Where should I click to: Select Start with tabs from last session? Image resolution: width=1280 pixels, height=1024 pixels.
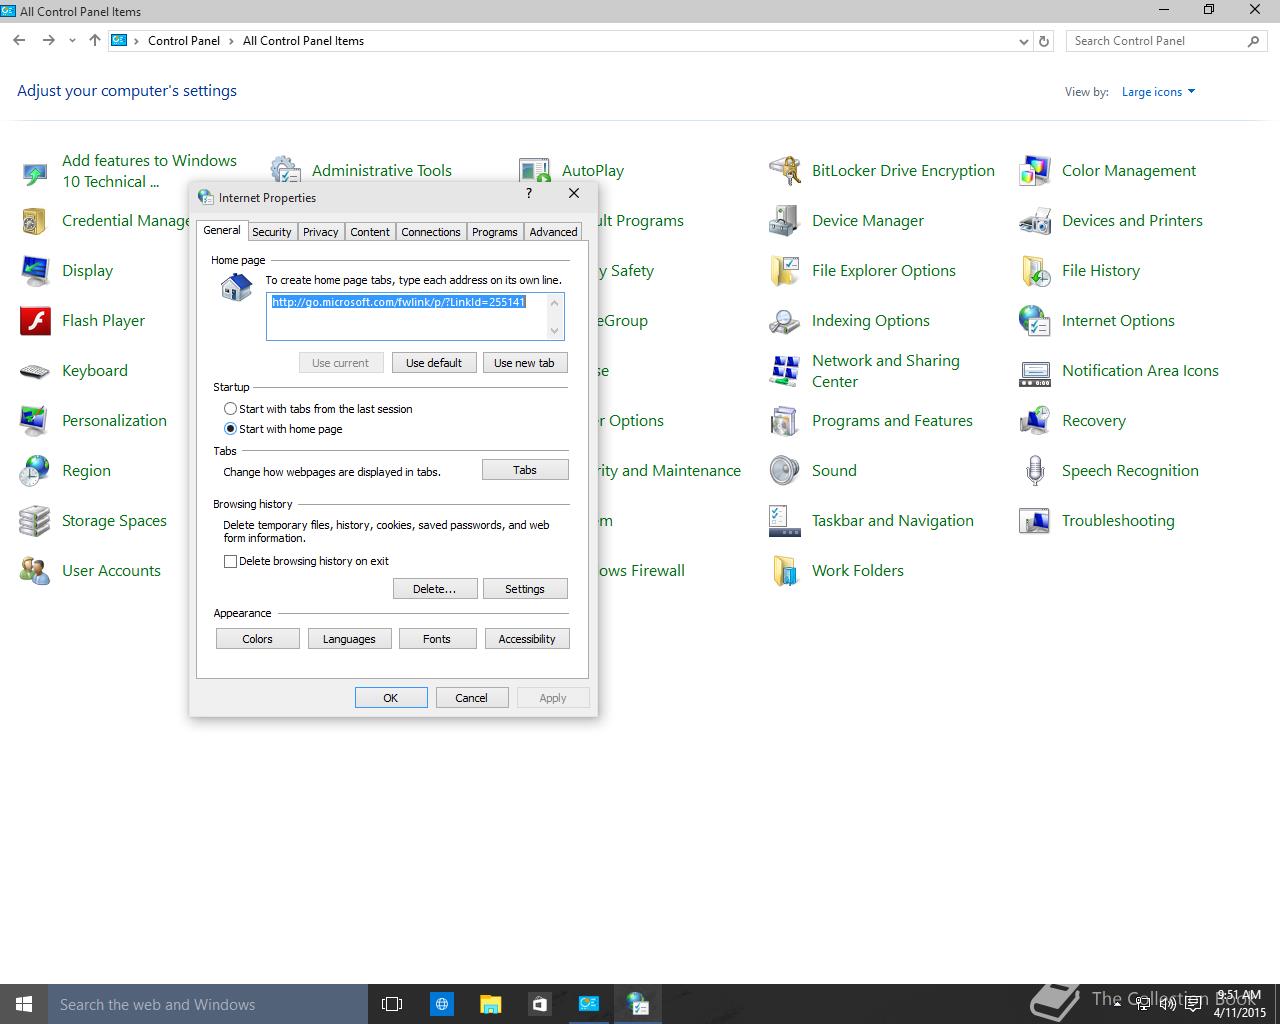click(x=231, y=409)
